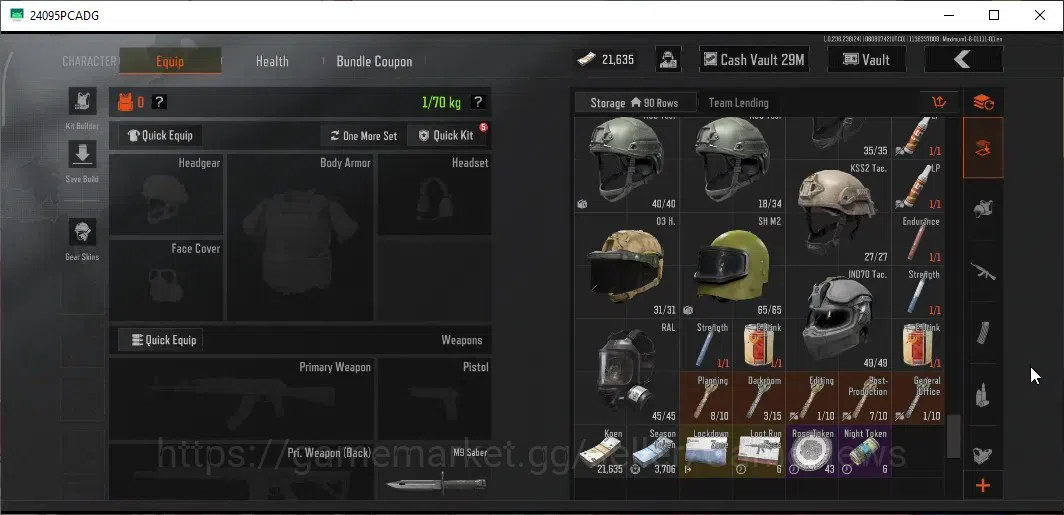This screenshot has width=1064, height=515.
Task: Select the Koen cash stack 21,635
Action: [x=601, y=451]
